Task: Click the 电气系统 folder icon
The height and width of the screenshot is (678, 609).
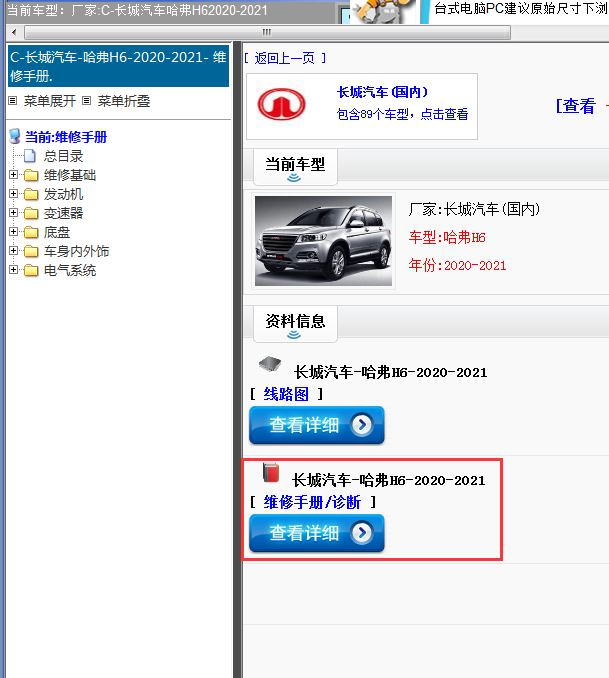Action: pos(31,270)
